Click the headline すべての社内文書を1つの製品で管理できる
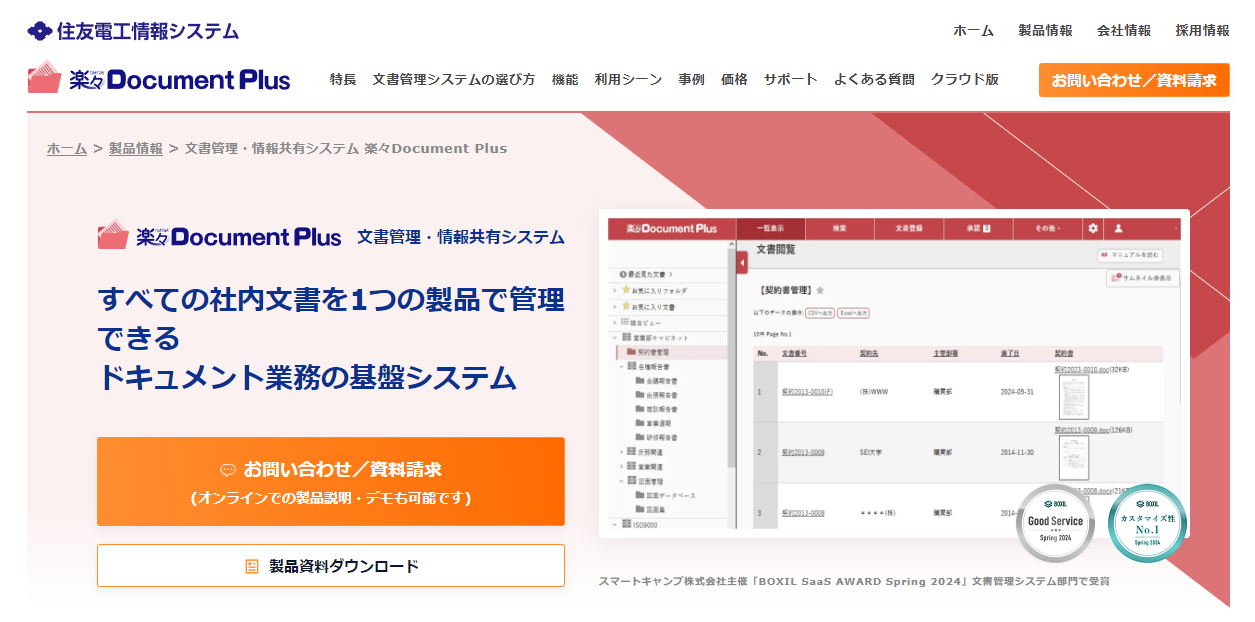 [x=331, y=318]
